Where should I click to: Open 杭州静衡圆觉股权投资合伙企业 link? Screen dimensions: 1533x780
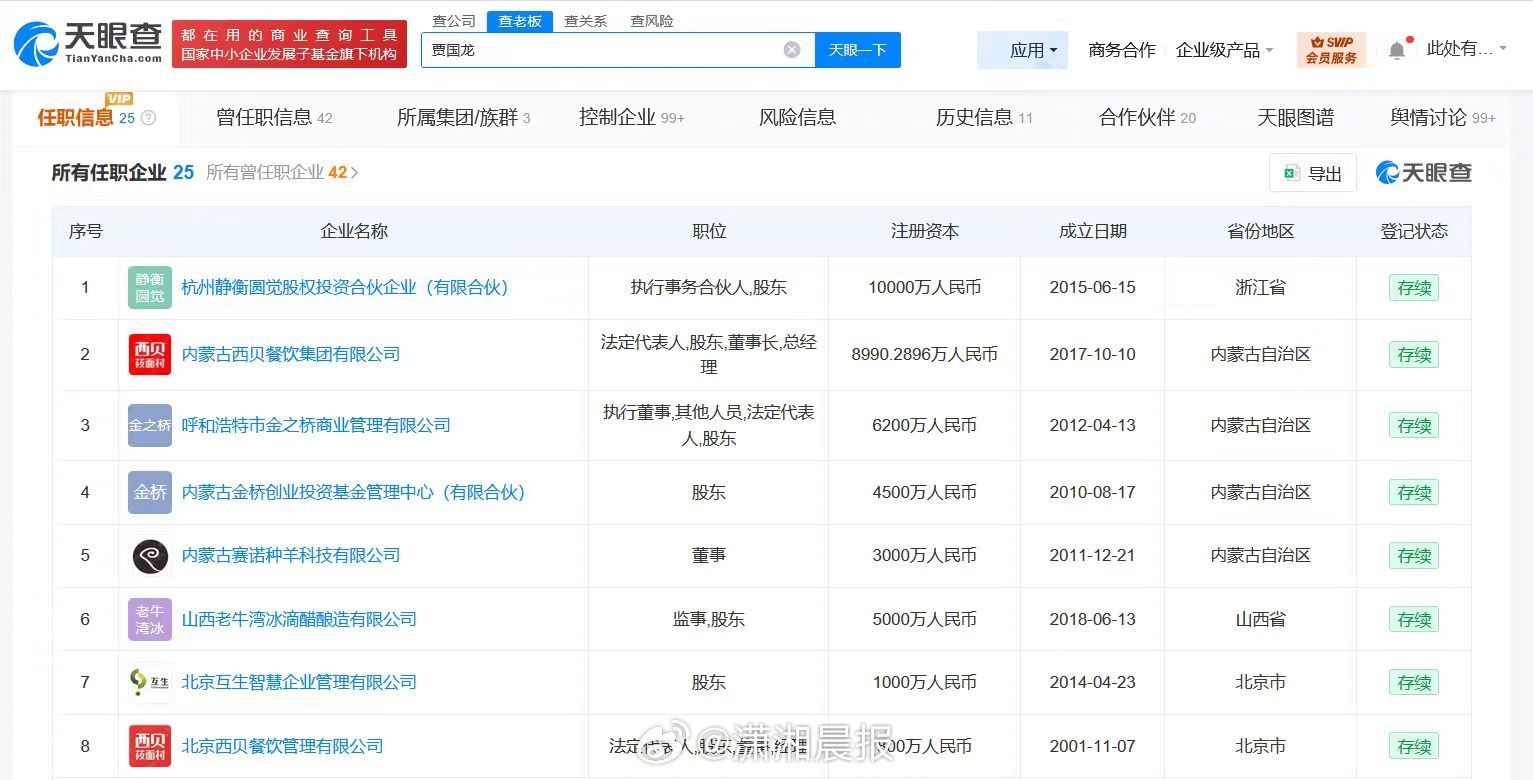(x=345, y=288)
